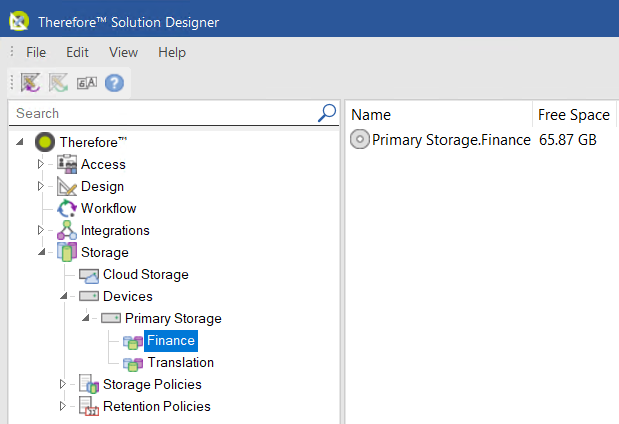Screen dimensions: 619x424
Task: Select the Storage Policies label
Action: pos(152,385)
